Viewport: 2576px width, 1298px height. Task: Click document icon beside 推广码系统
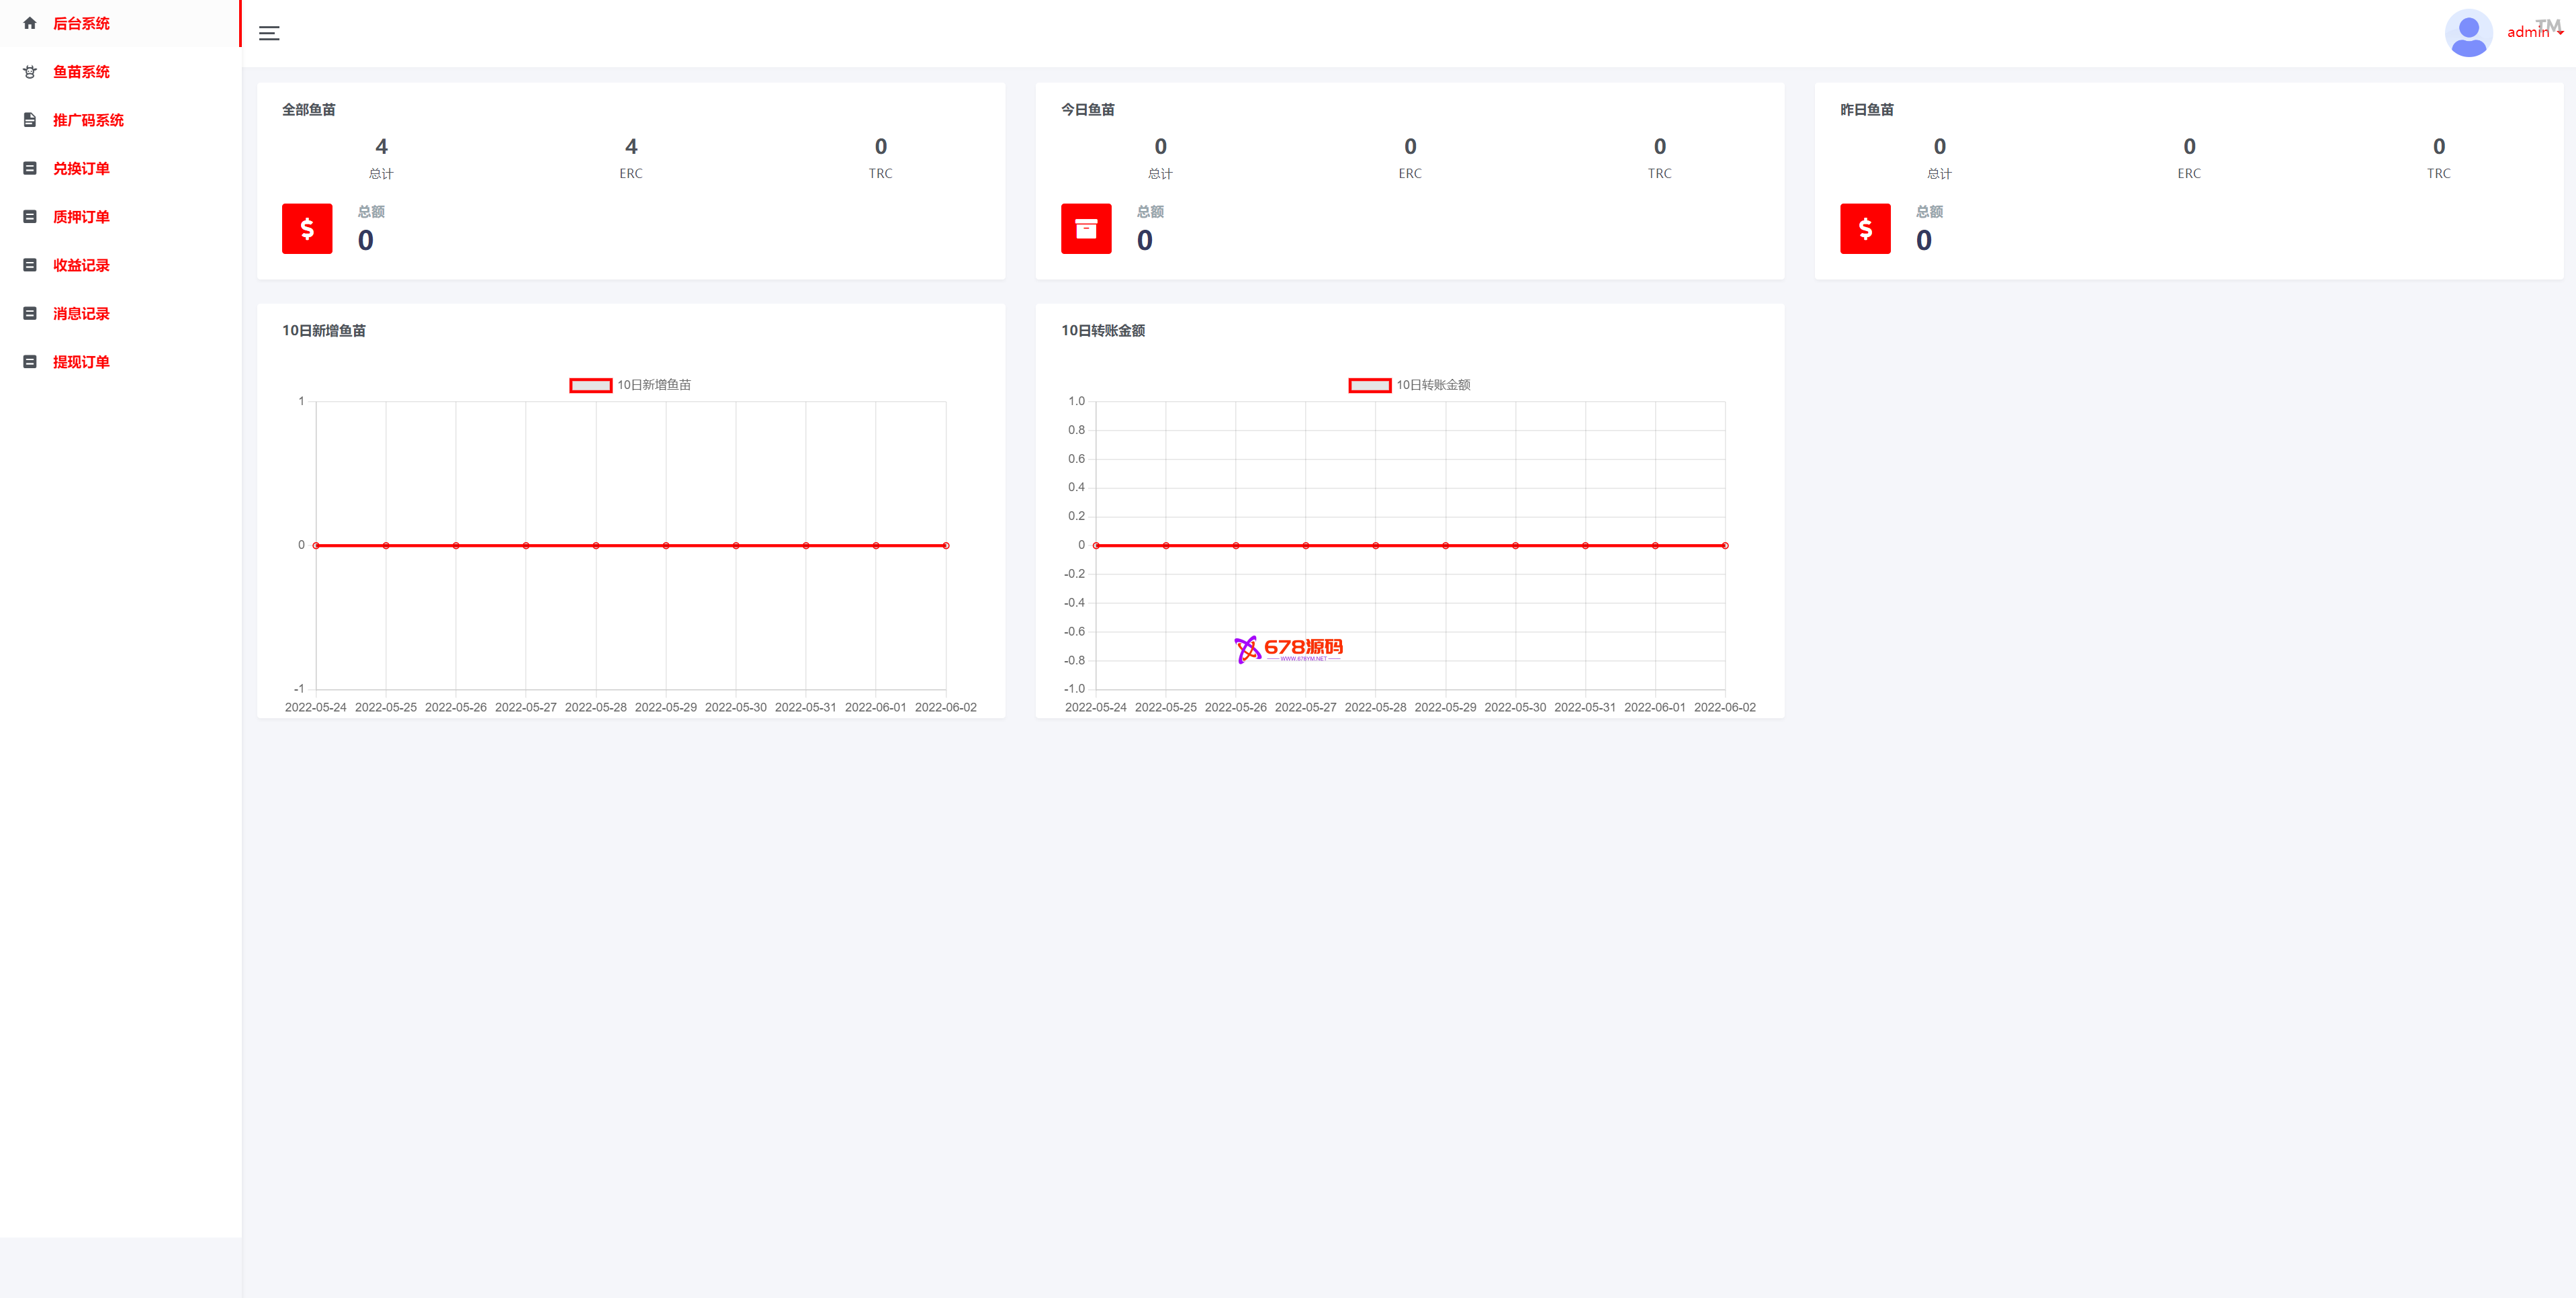tap(30, 120)
